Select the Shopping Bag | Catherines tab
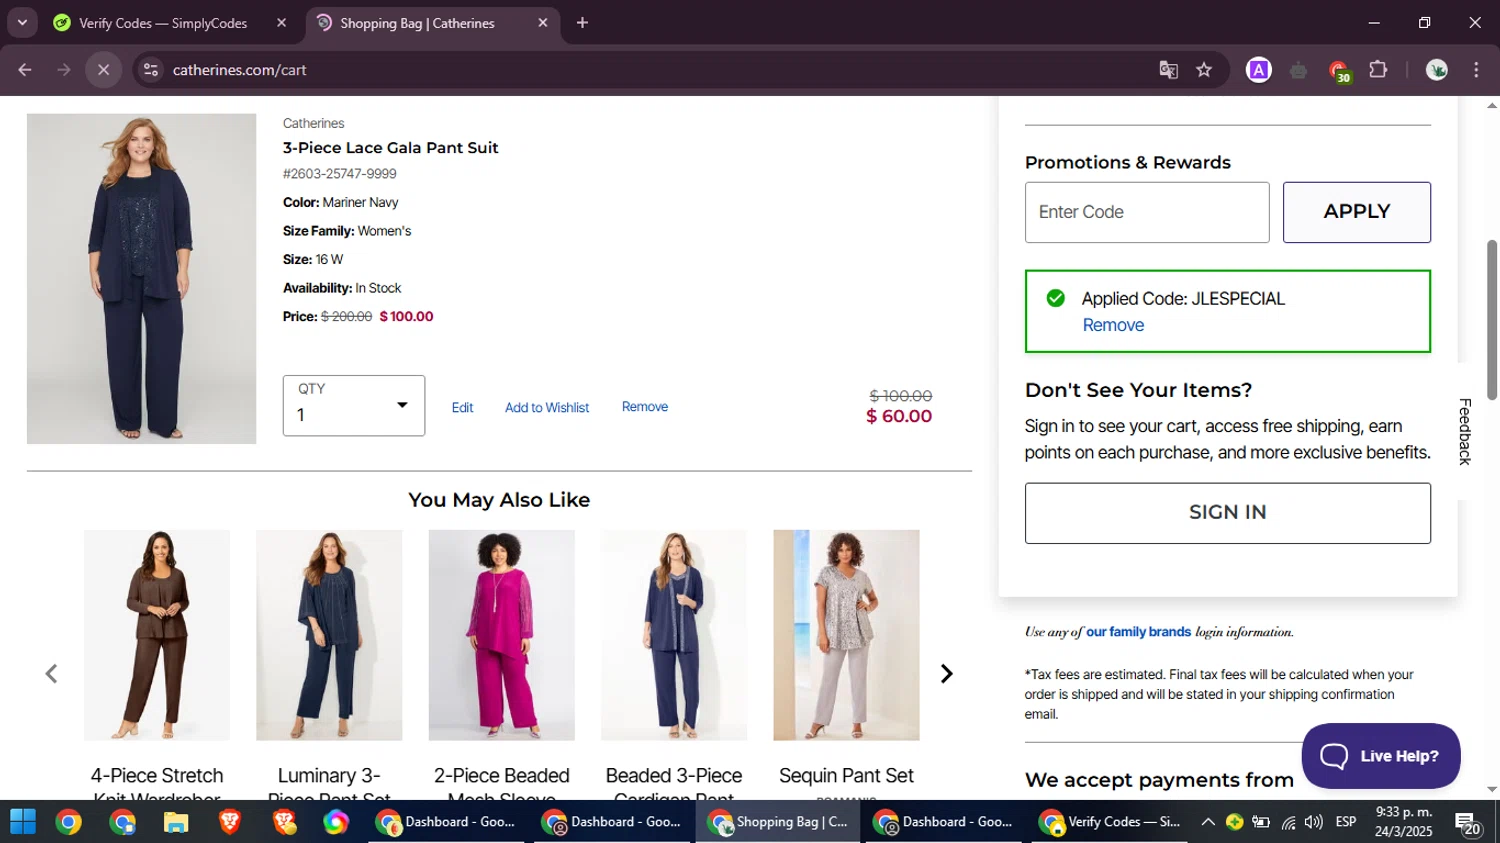The height and width of the screenshot is (843, 1500). click(x=417, y=23)
